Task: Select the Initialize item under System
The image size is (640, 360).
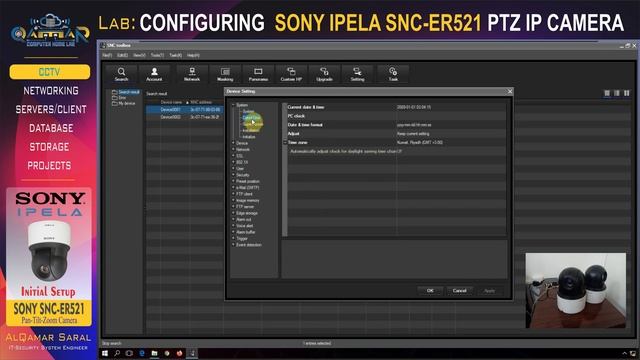Action: point(249,137)
